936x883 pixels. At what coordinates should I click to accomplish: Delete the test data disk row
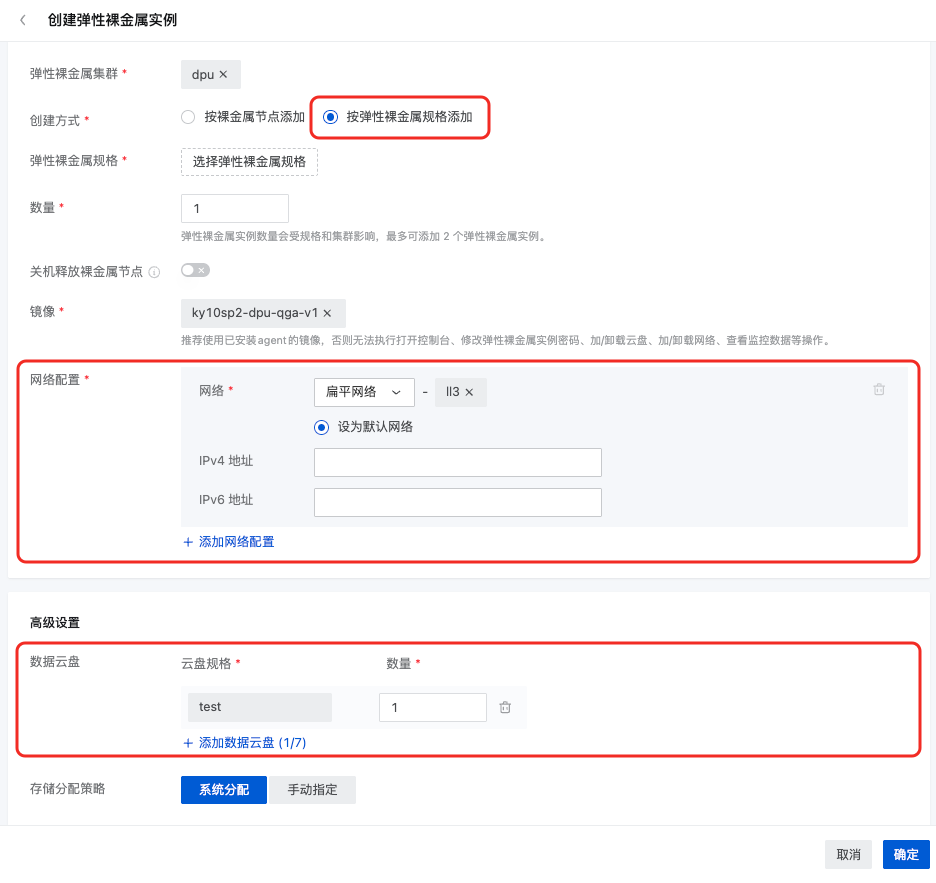click(505, 707)
